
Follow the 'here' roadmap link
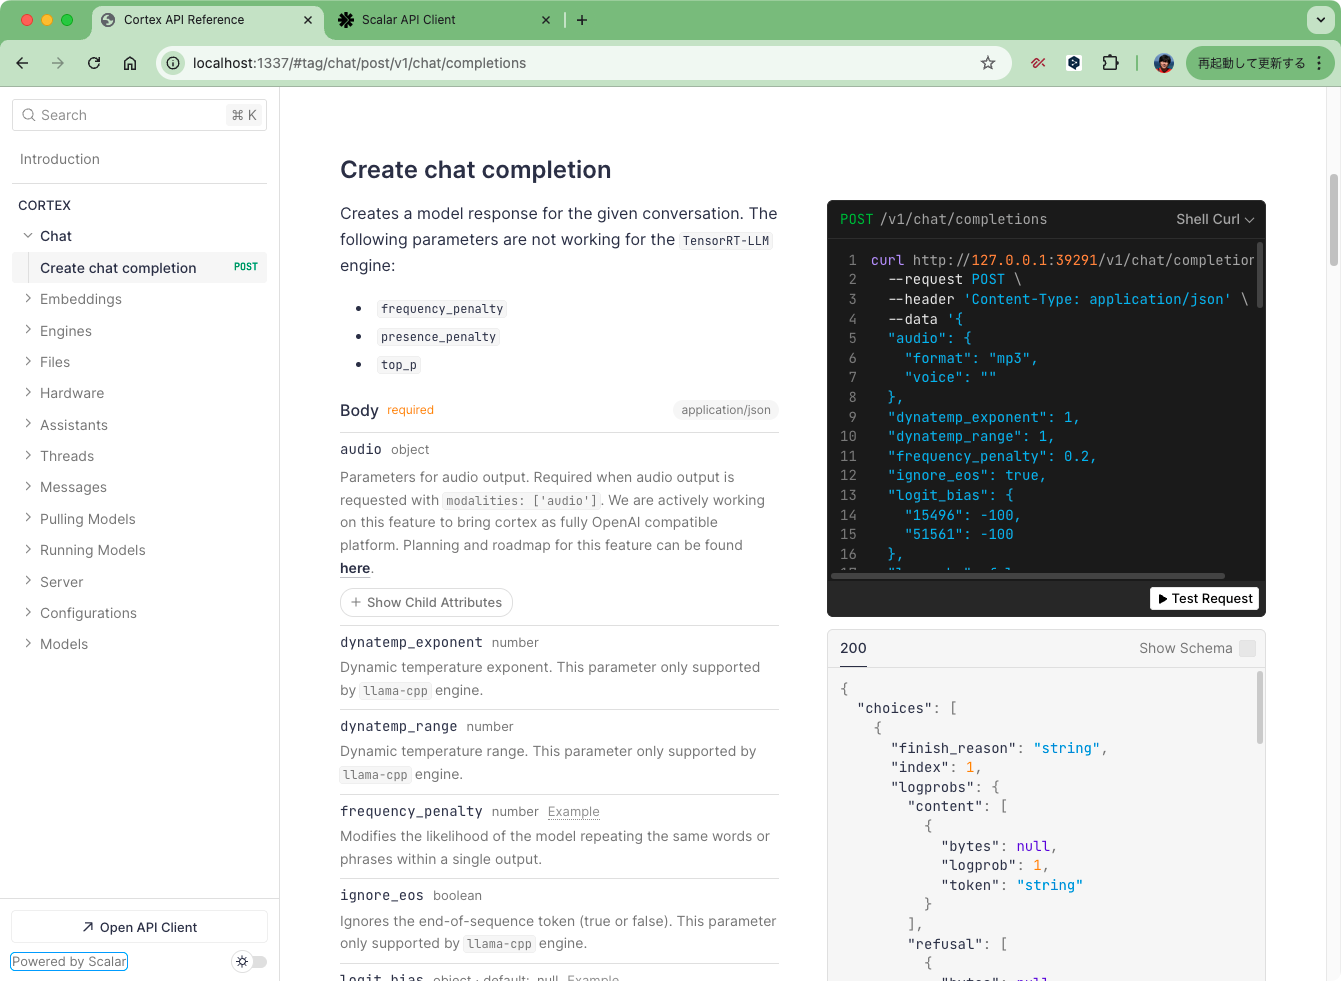pos(355,568)
